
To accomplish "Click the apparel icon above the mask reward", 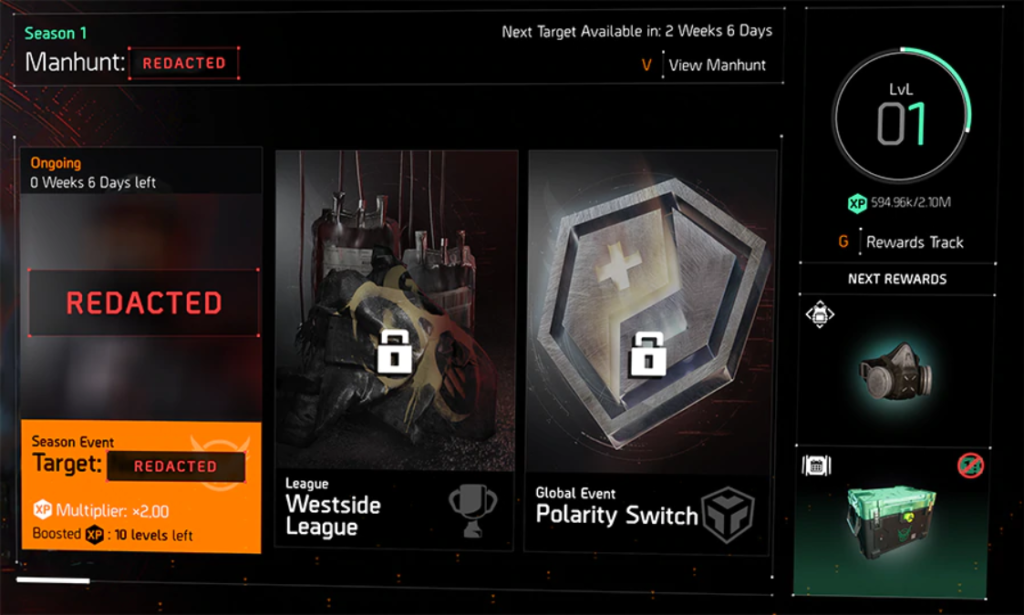I will coord(820,315).
